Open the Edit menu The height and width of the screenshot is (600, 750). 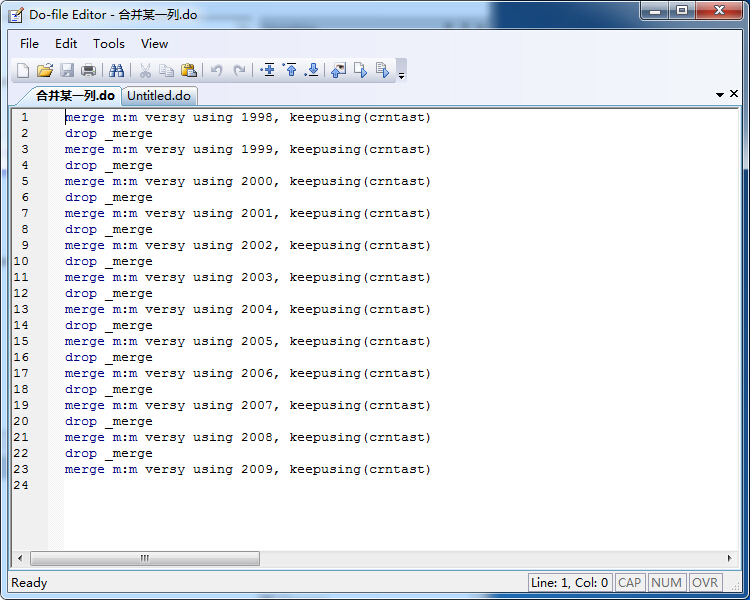[66, 44]
